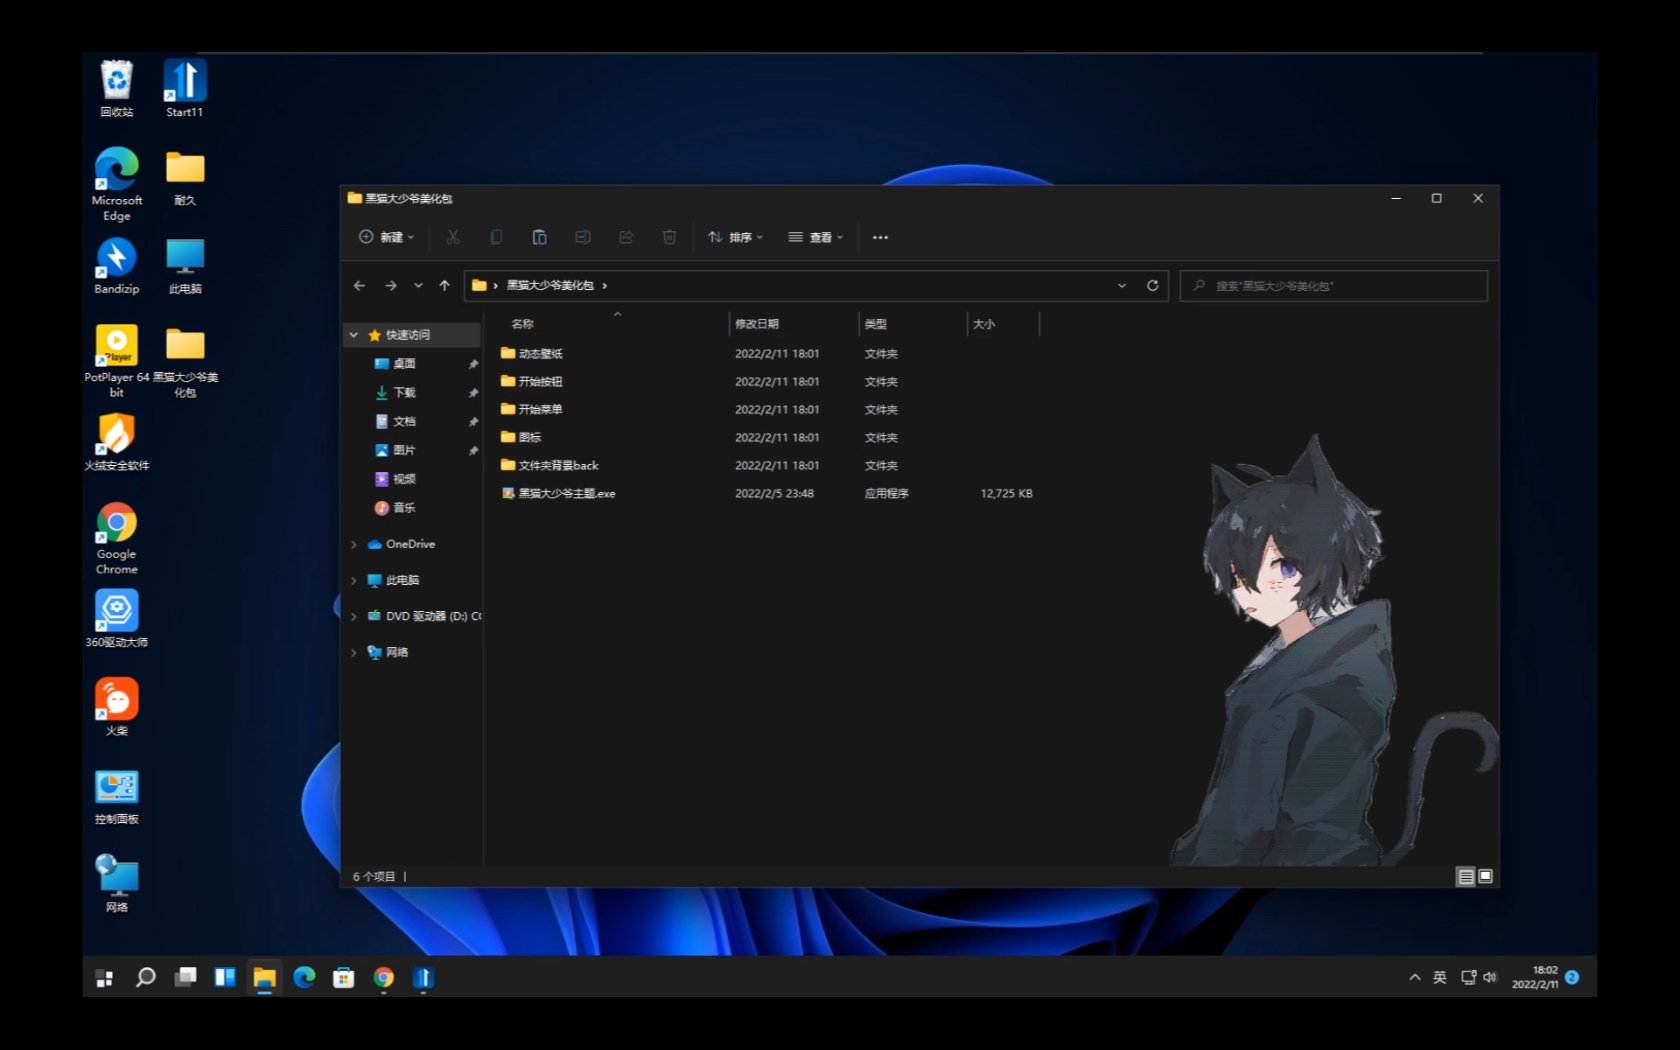Collapse the 快速访问 quick access section
This screenshot has height=1050, width=1680.
(354, 335)
